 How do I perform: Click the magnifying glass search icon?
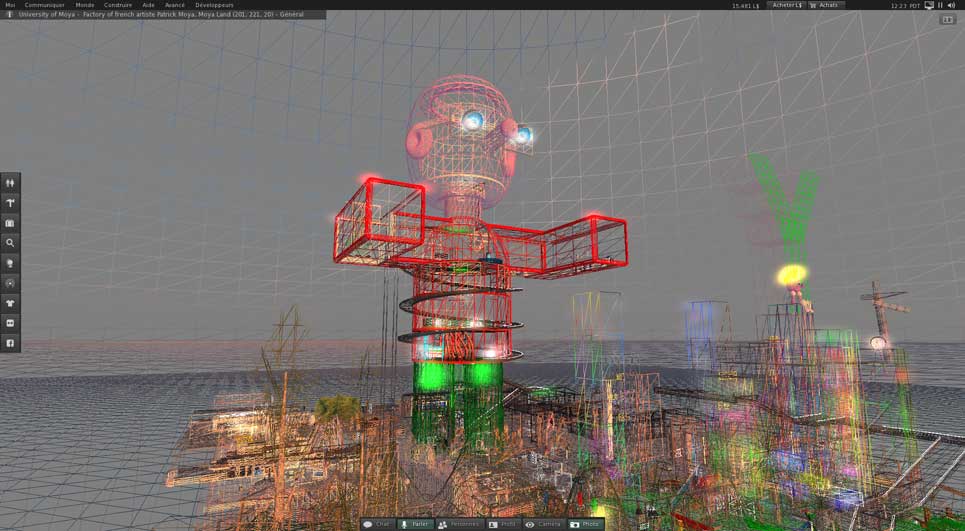tap(10, 243)
